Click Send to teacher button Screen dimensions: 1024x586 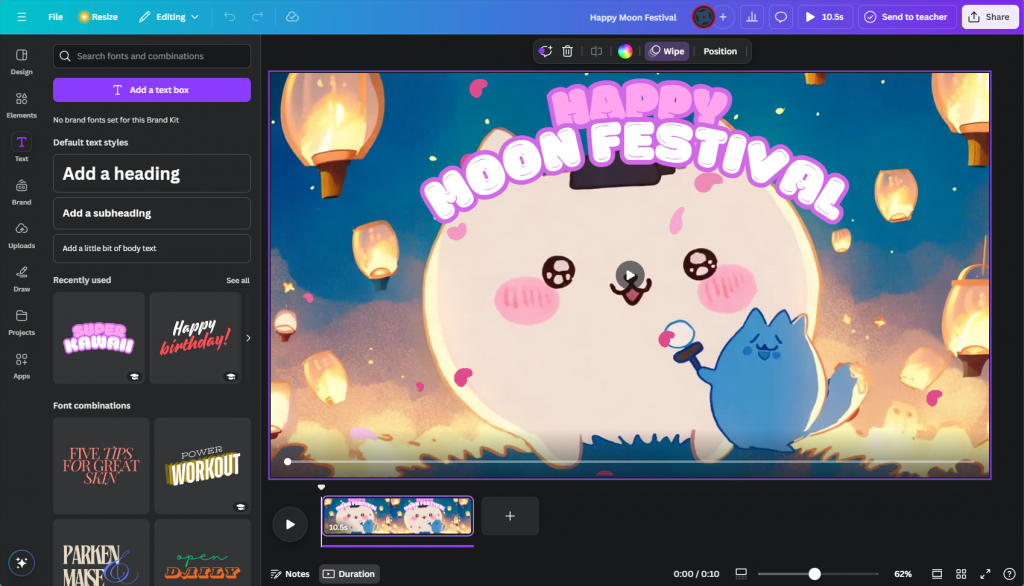tap(906, 17)
